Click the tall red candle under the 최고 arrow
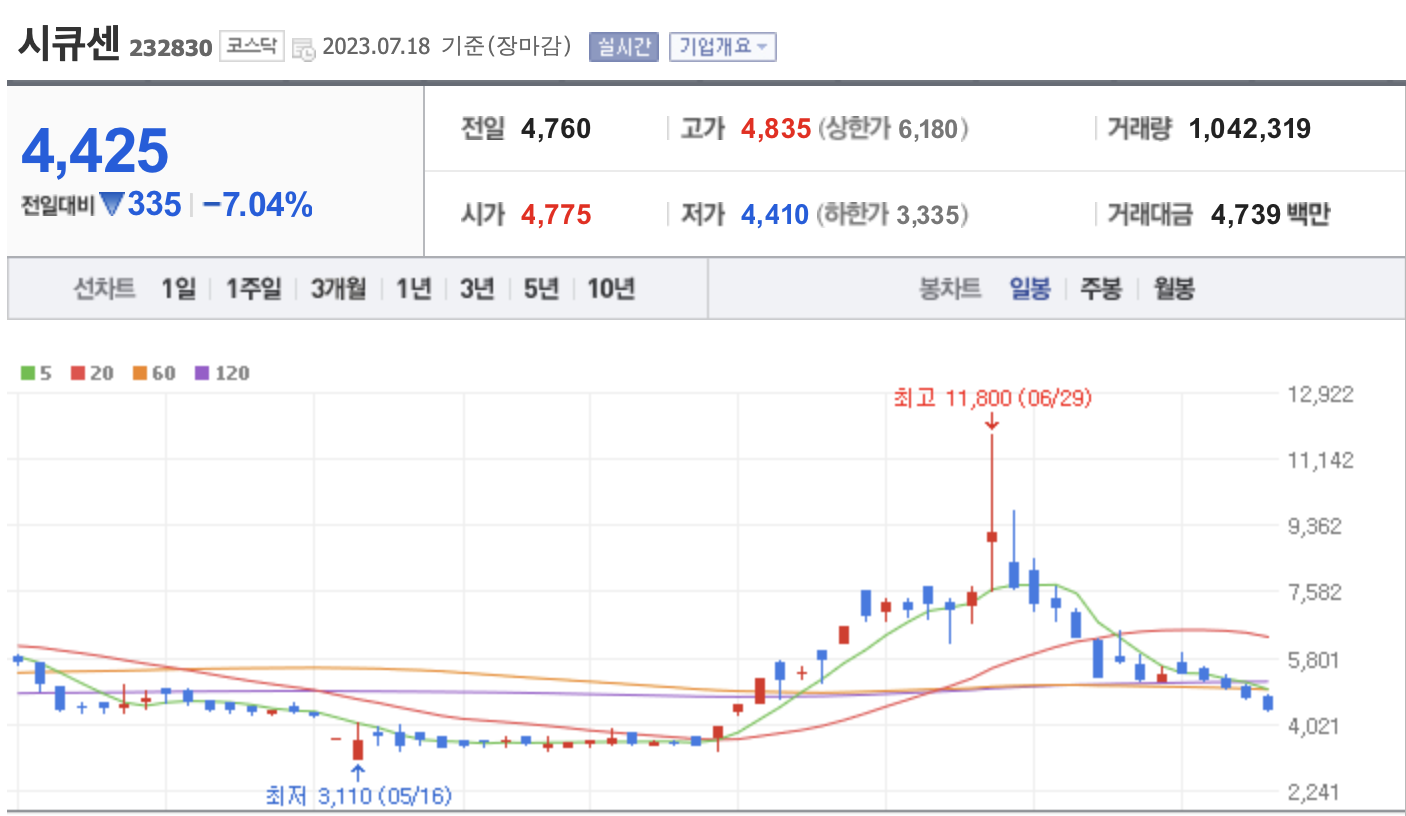1406x816 pixels. coord(992,537)
